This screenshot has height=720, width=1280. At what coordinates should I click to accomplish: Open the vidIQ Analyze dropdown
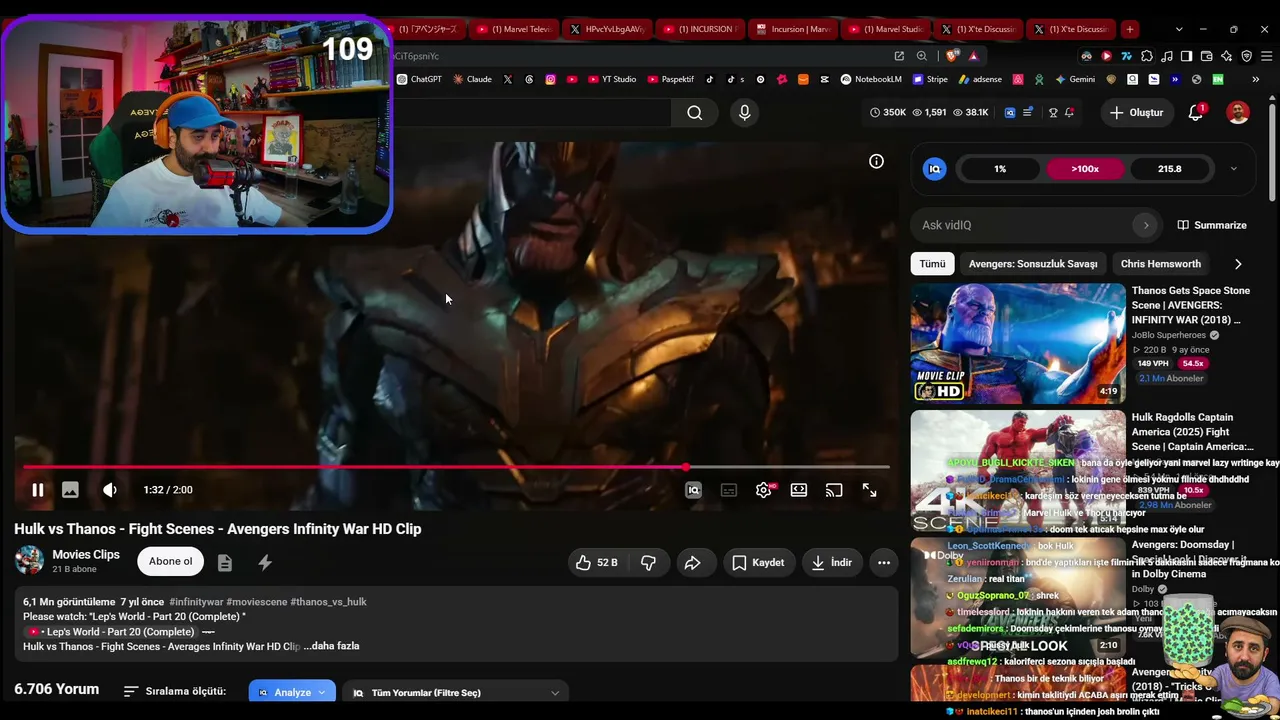click(292, 692)
